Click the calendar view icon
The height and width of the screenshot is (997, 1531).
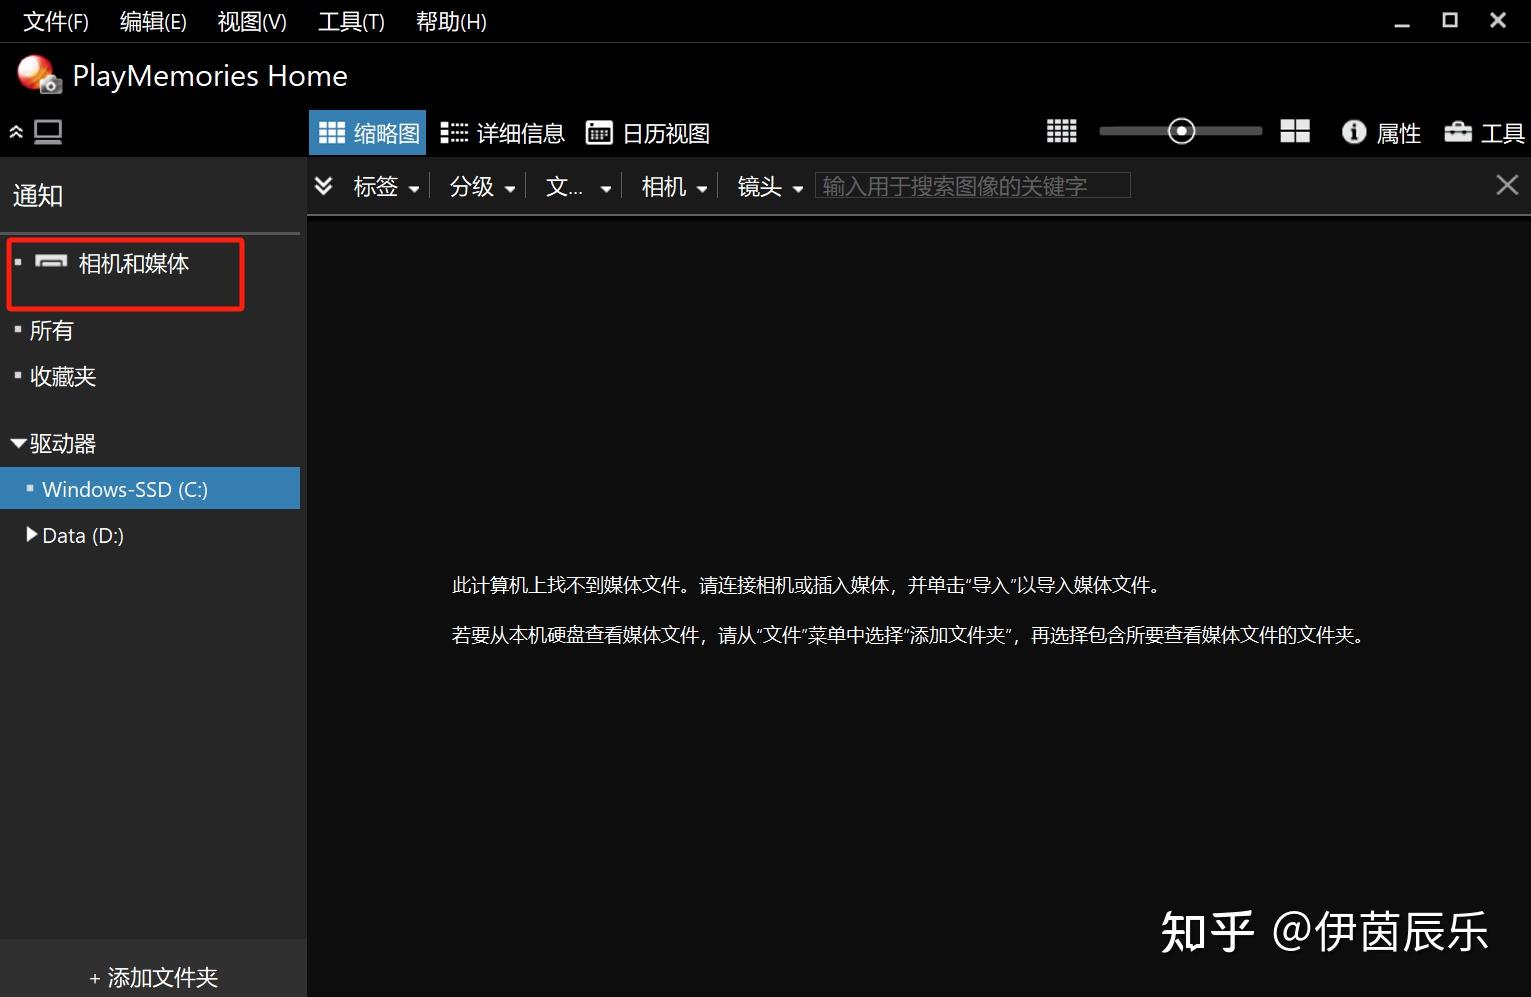[x=599, y=132]
